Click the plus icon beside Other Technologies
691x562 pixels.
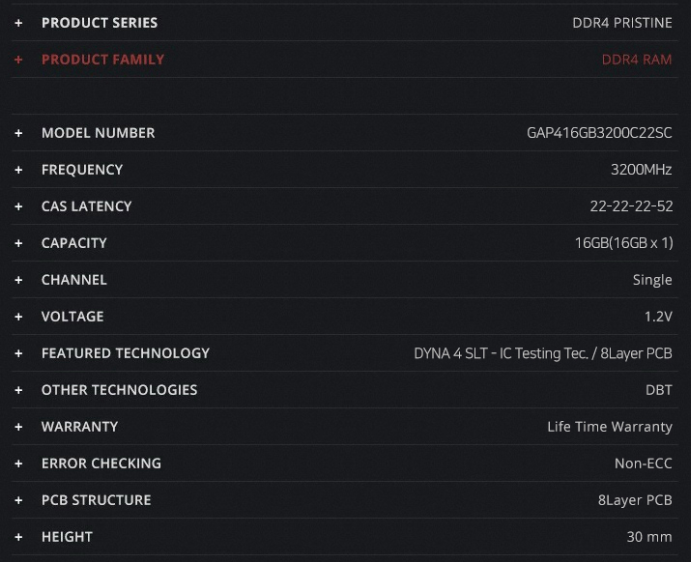click(x=19, y=390)
